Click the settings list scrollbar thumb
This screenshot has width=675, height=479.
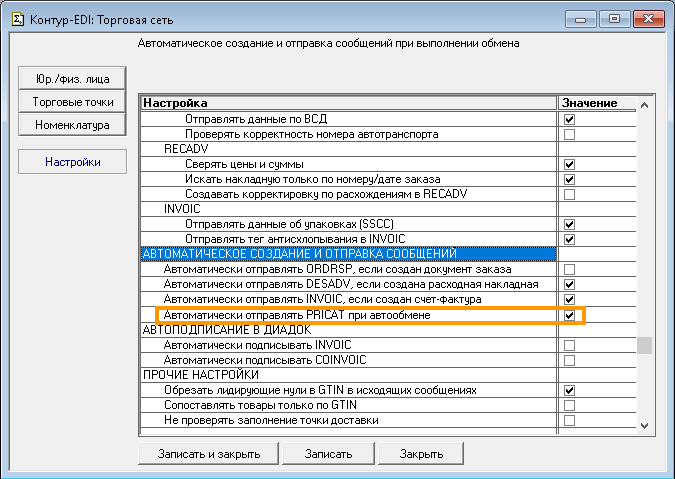(x=644, y=345)
